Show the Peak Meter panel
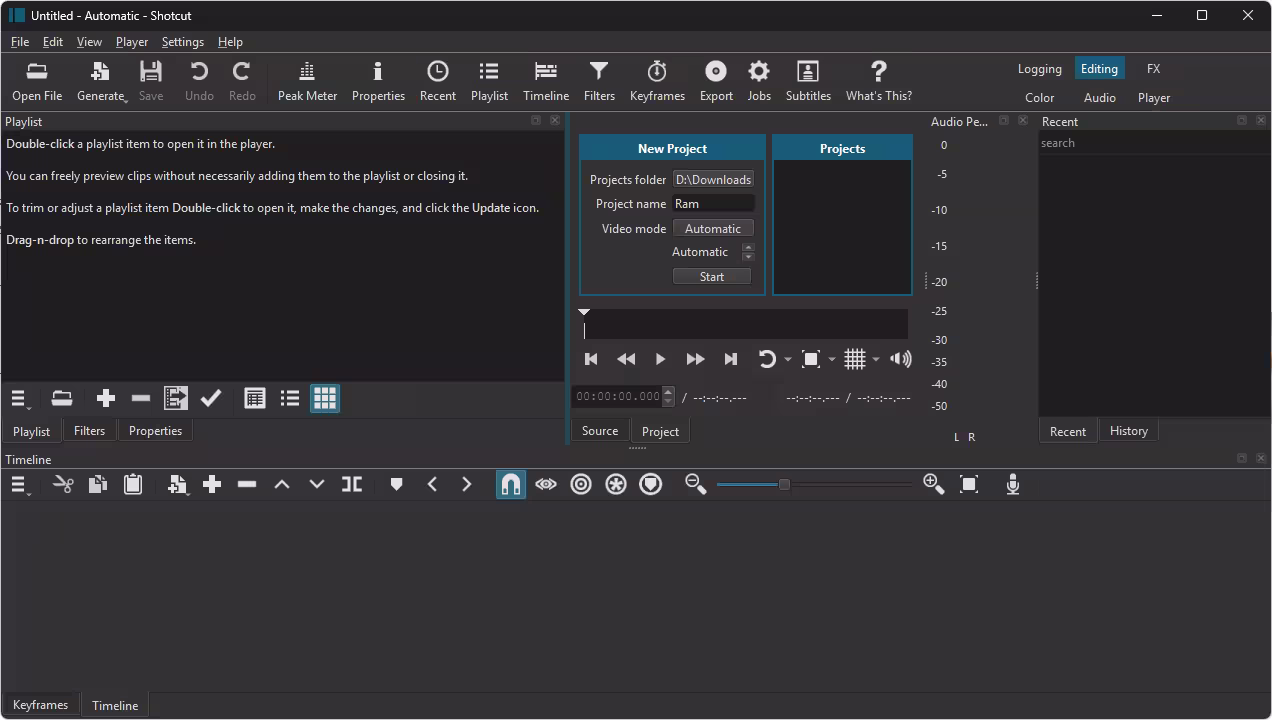The width and height of the screenshot is (1272, 720). (307, 81)
